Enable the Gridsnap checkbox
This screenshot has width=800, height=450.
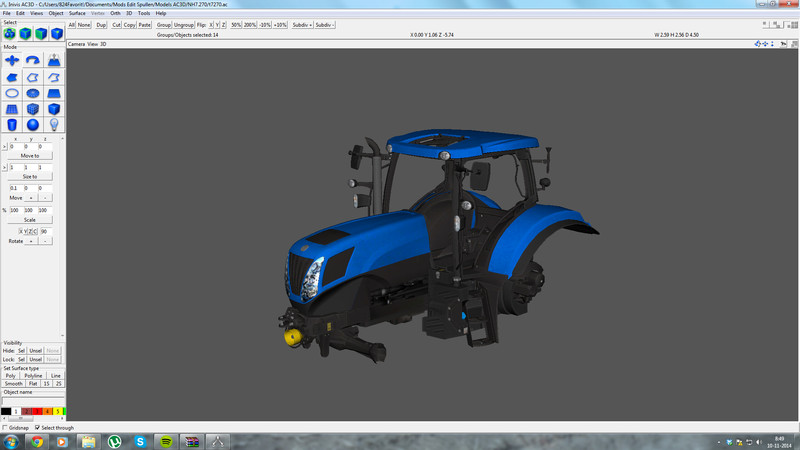tap(6, 427)
